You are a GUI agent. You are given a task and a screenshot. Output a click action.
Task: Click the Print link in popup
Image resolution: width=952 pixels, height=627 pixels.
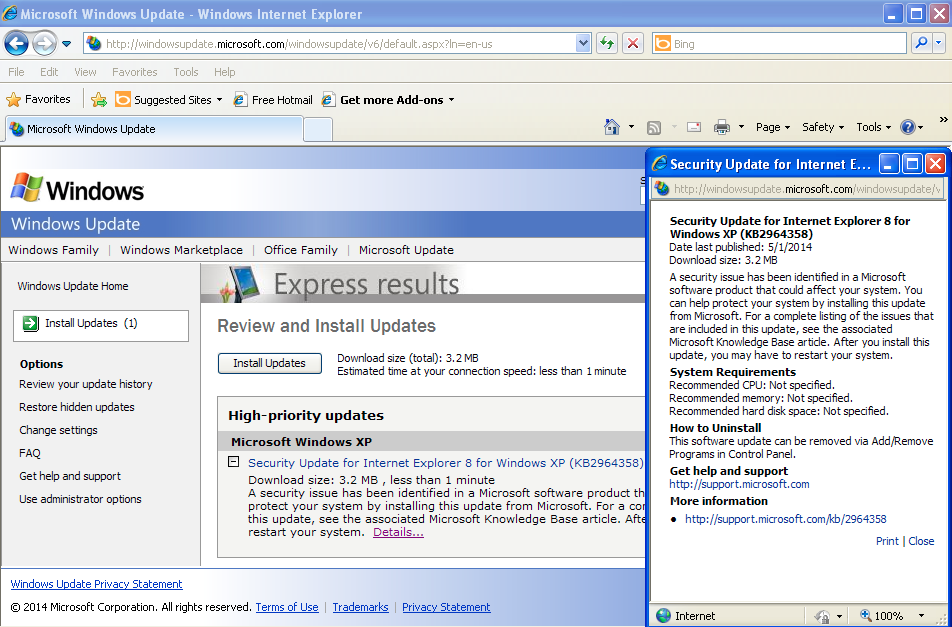(x=887, y=541)
